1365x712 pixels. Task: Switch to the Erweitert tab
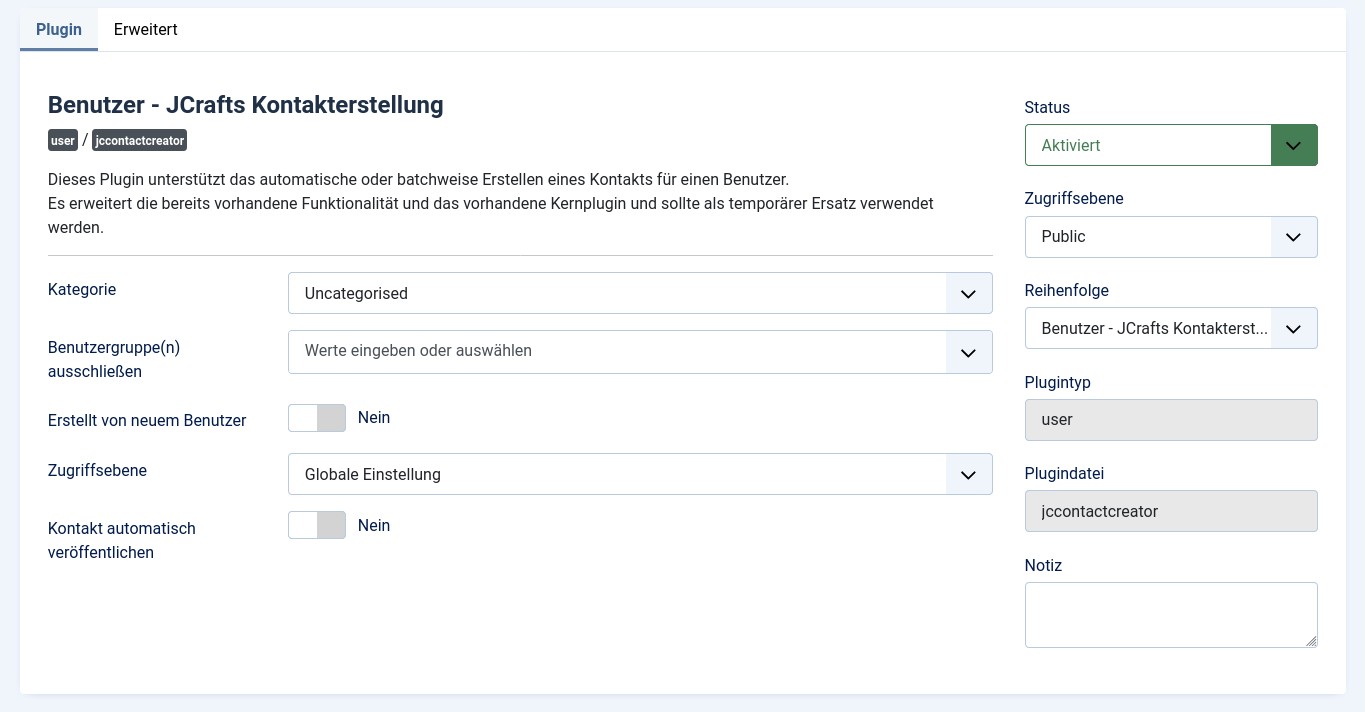pyautogui.click(x=145, y=30)
